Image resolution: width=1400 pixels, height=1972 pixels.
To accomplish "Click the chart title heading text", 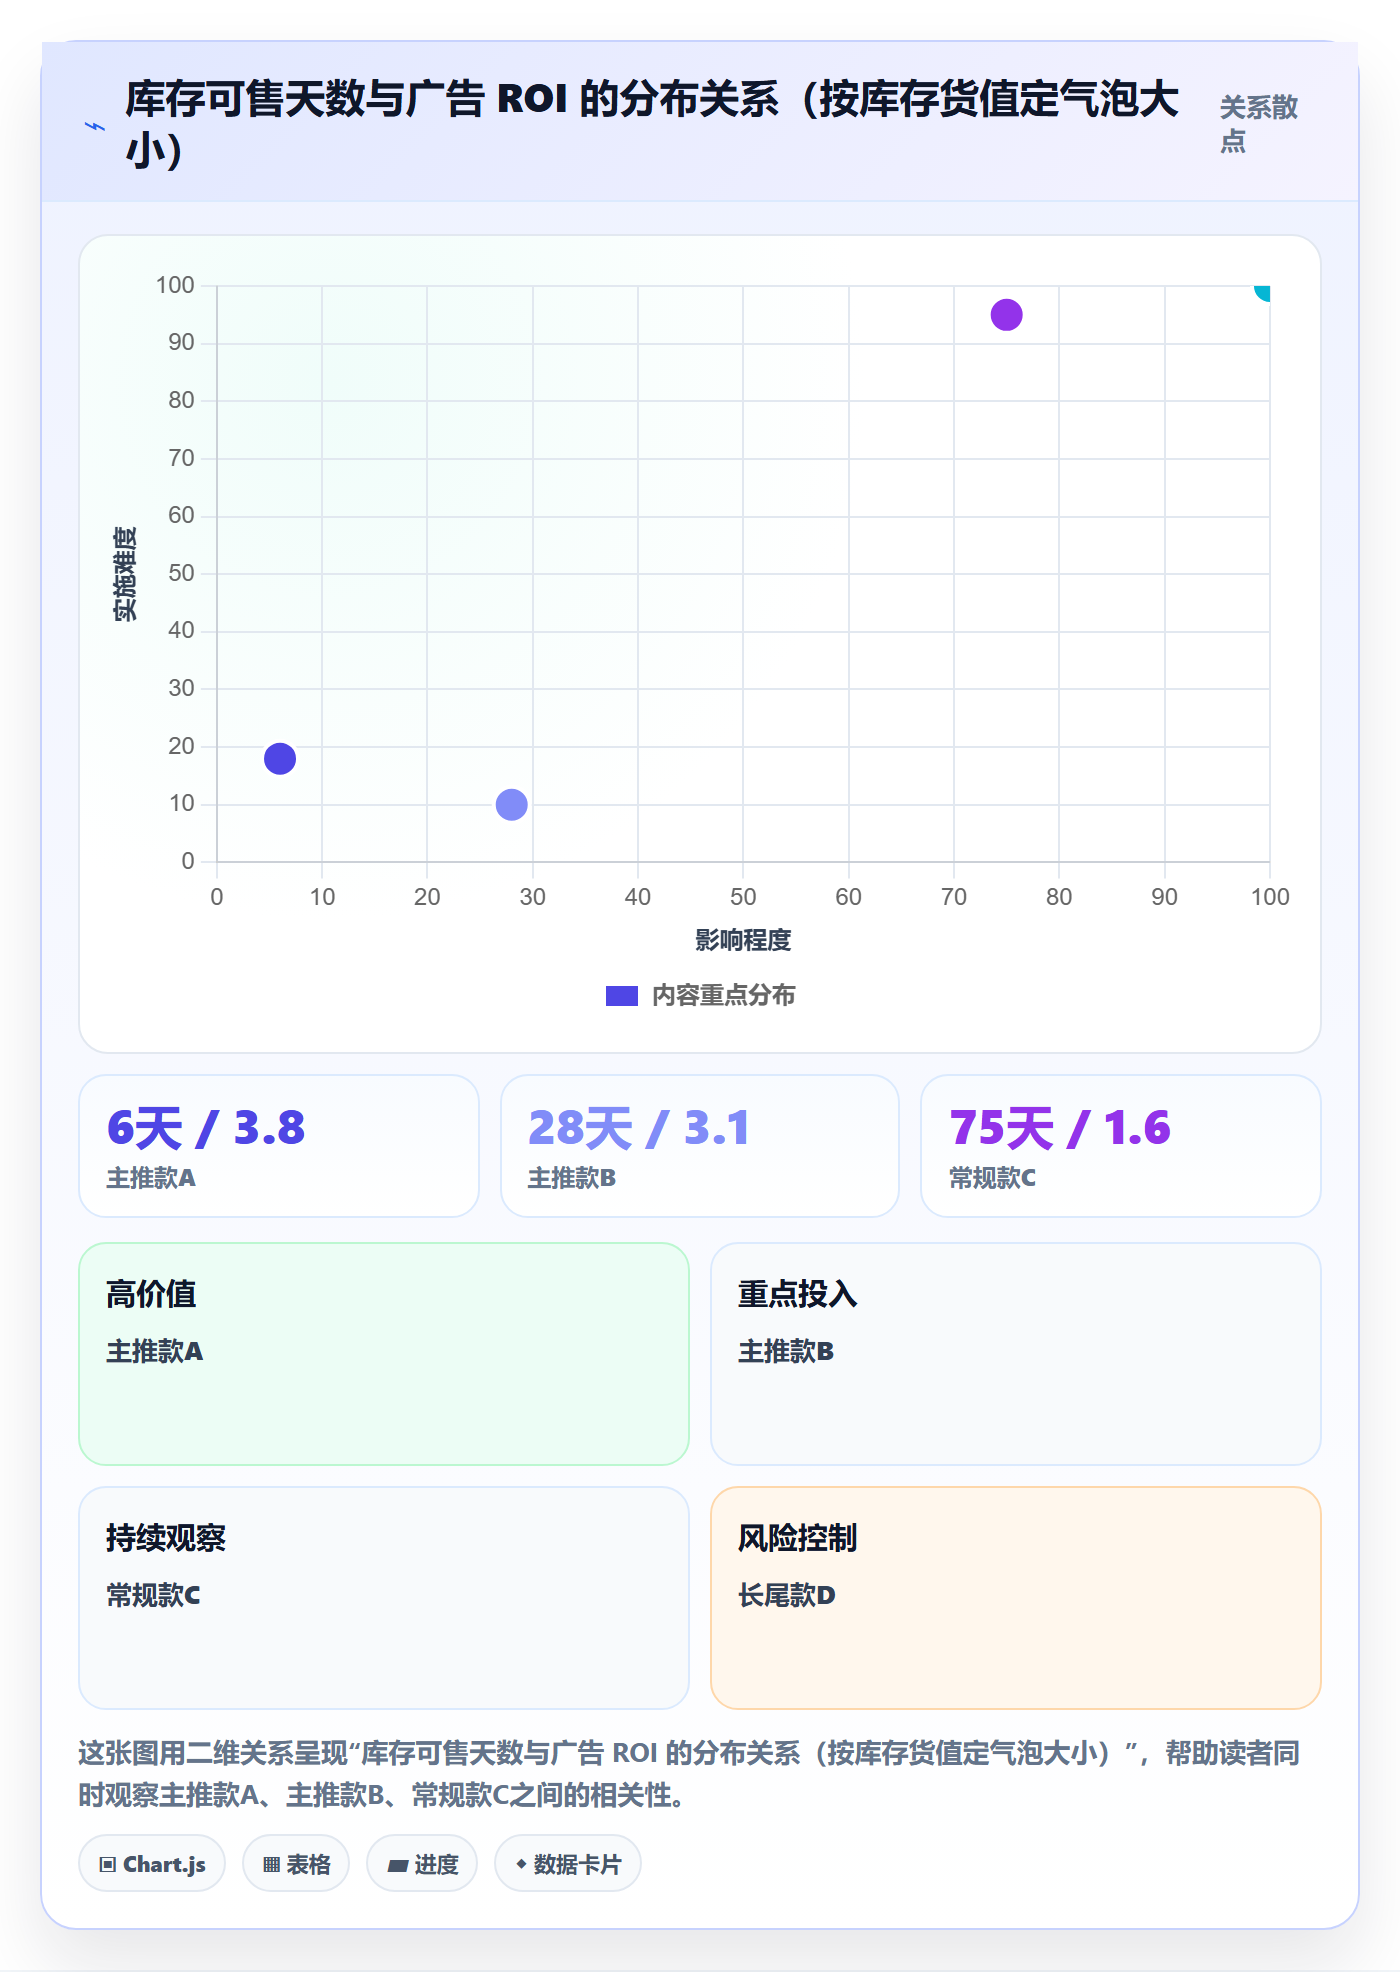I will click(652, 124).
